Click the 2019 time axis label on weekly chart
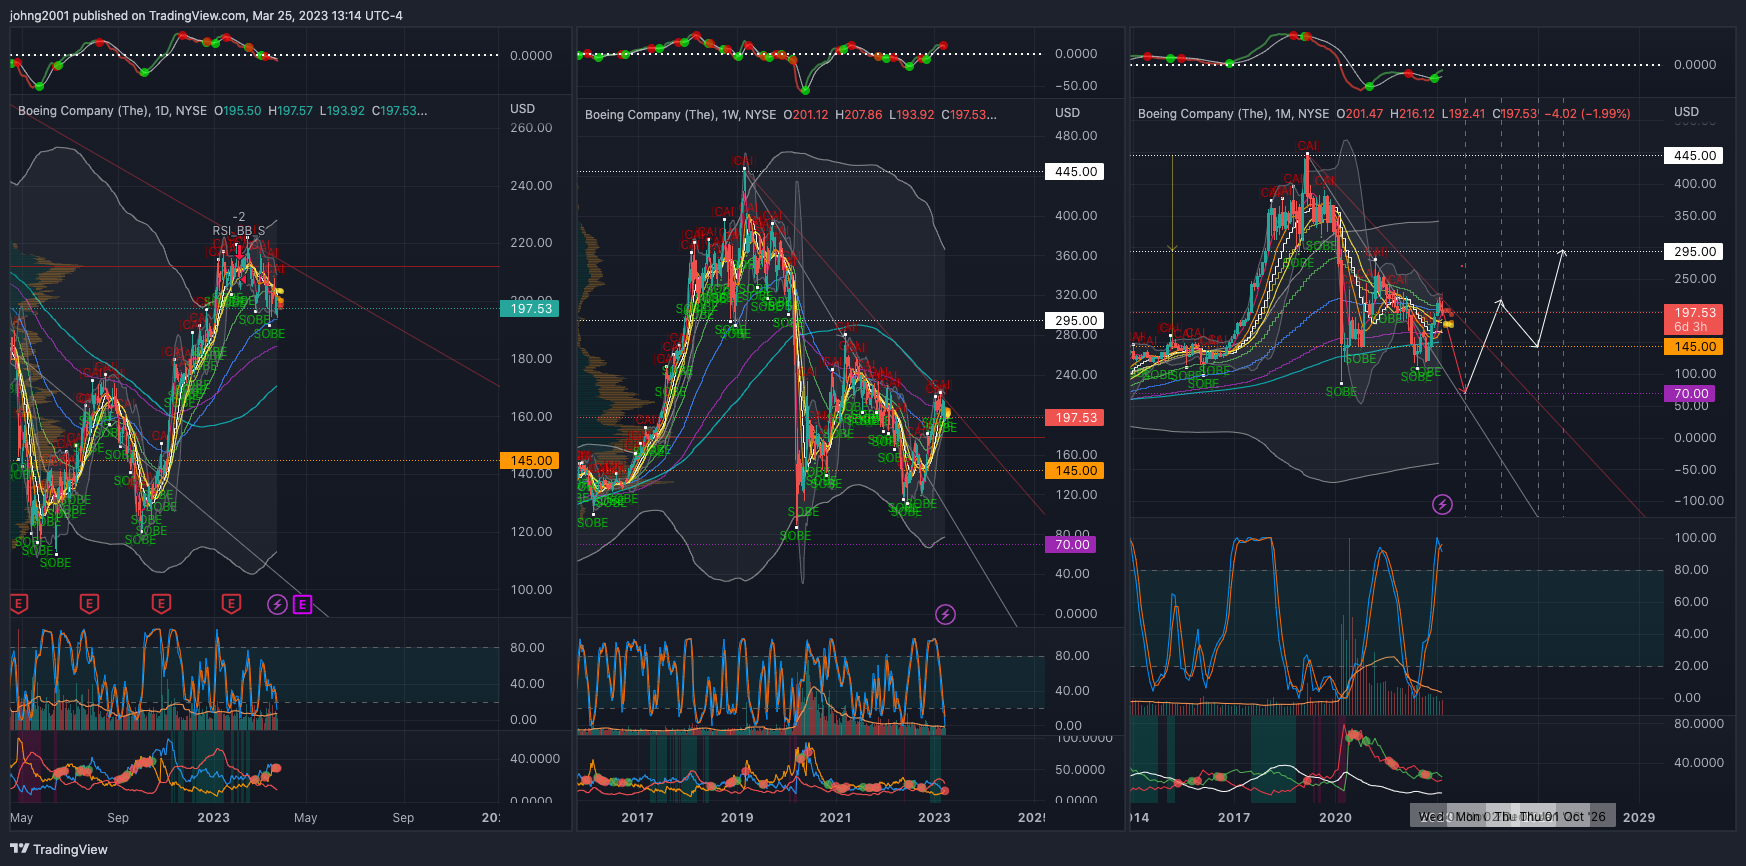 [737, 818]
